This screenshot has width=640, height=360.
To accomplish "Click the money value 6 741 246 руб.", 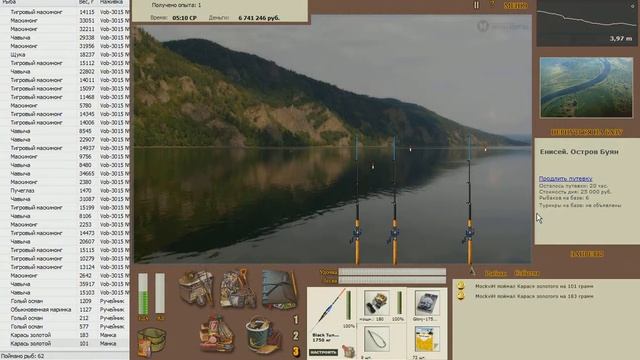I will point(259,18).
